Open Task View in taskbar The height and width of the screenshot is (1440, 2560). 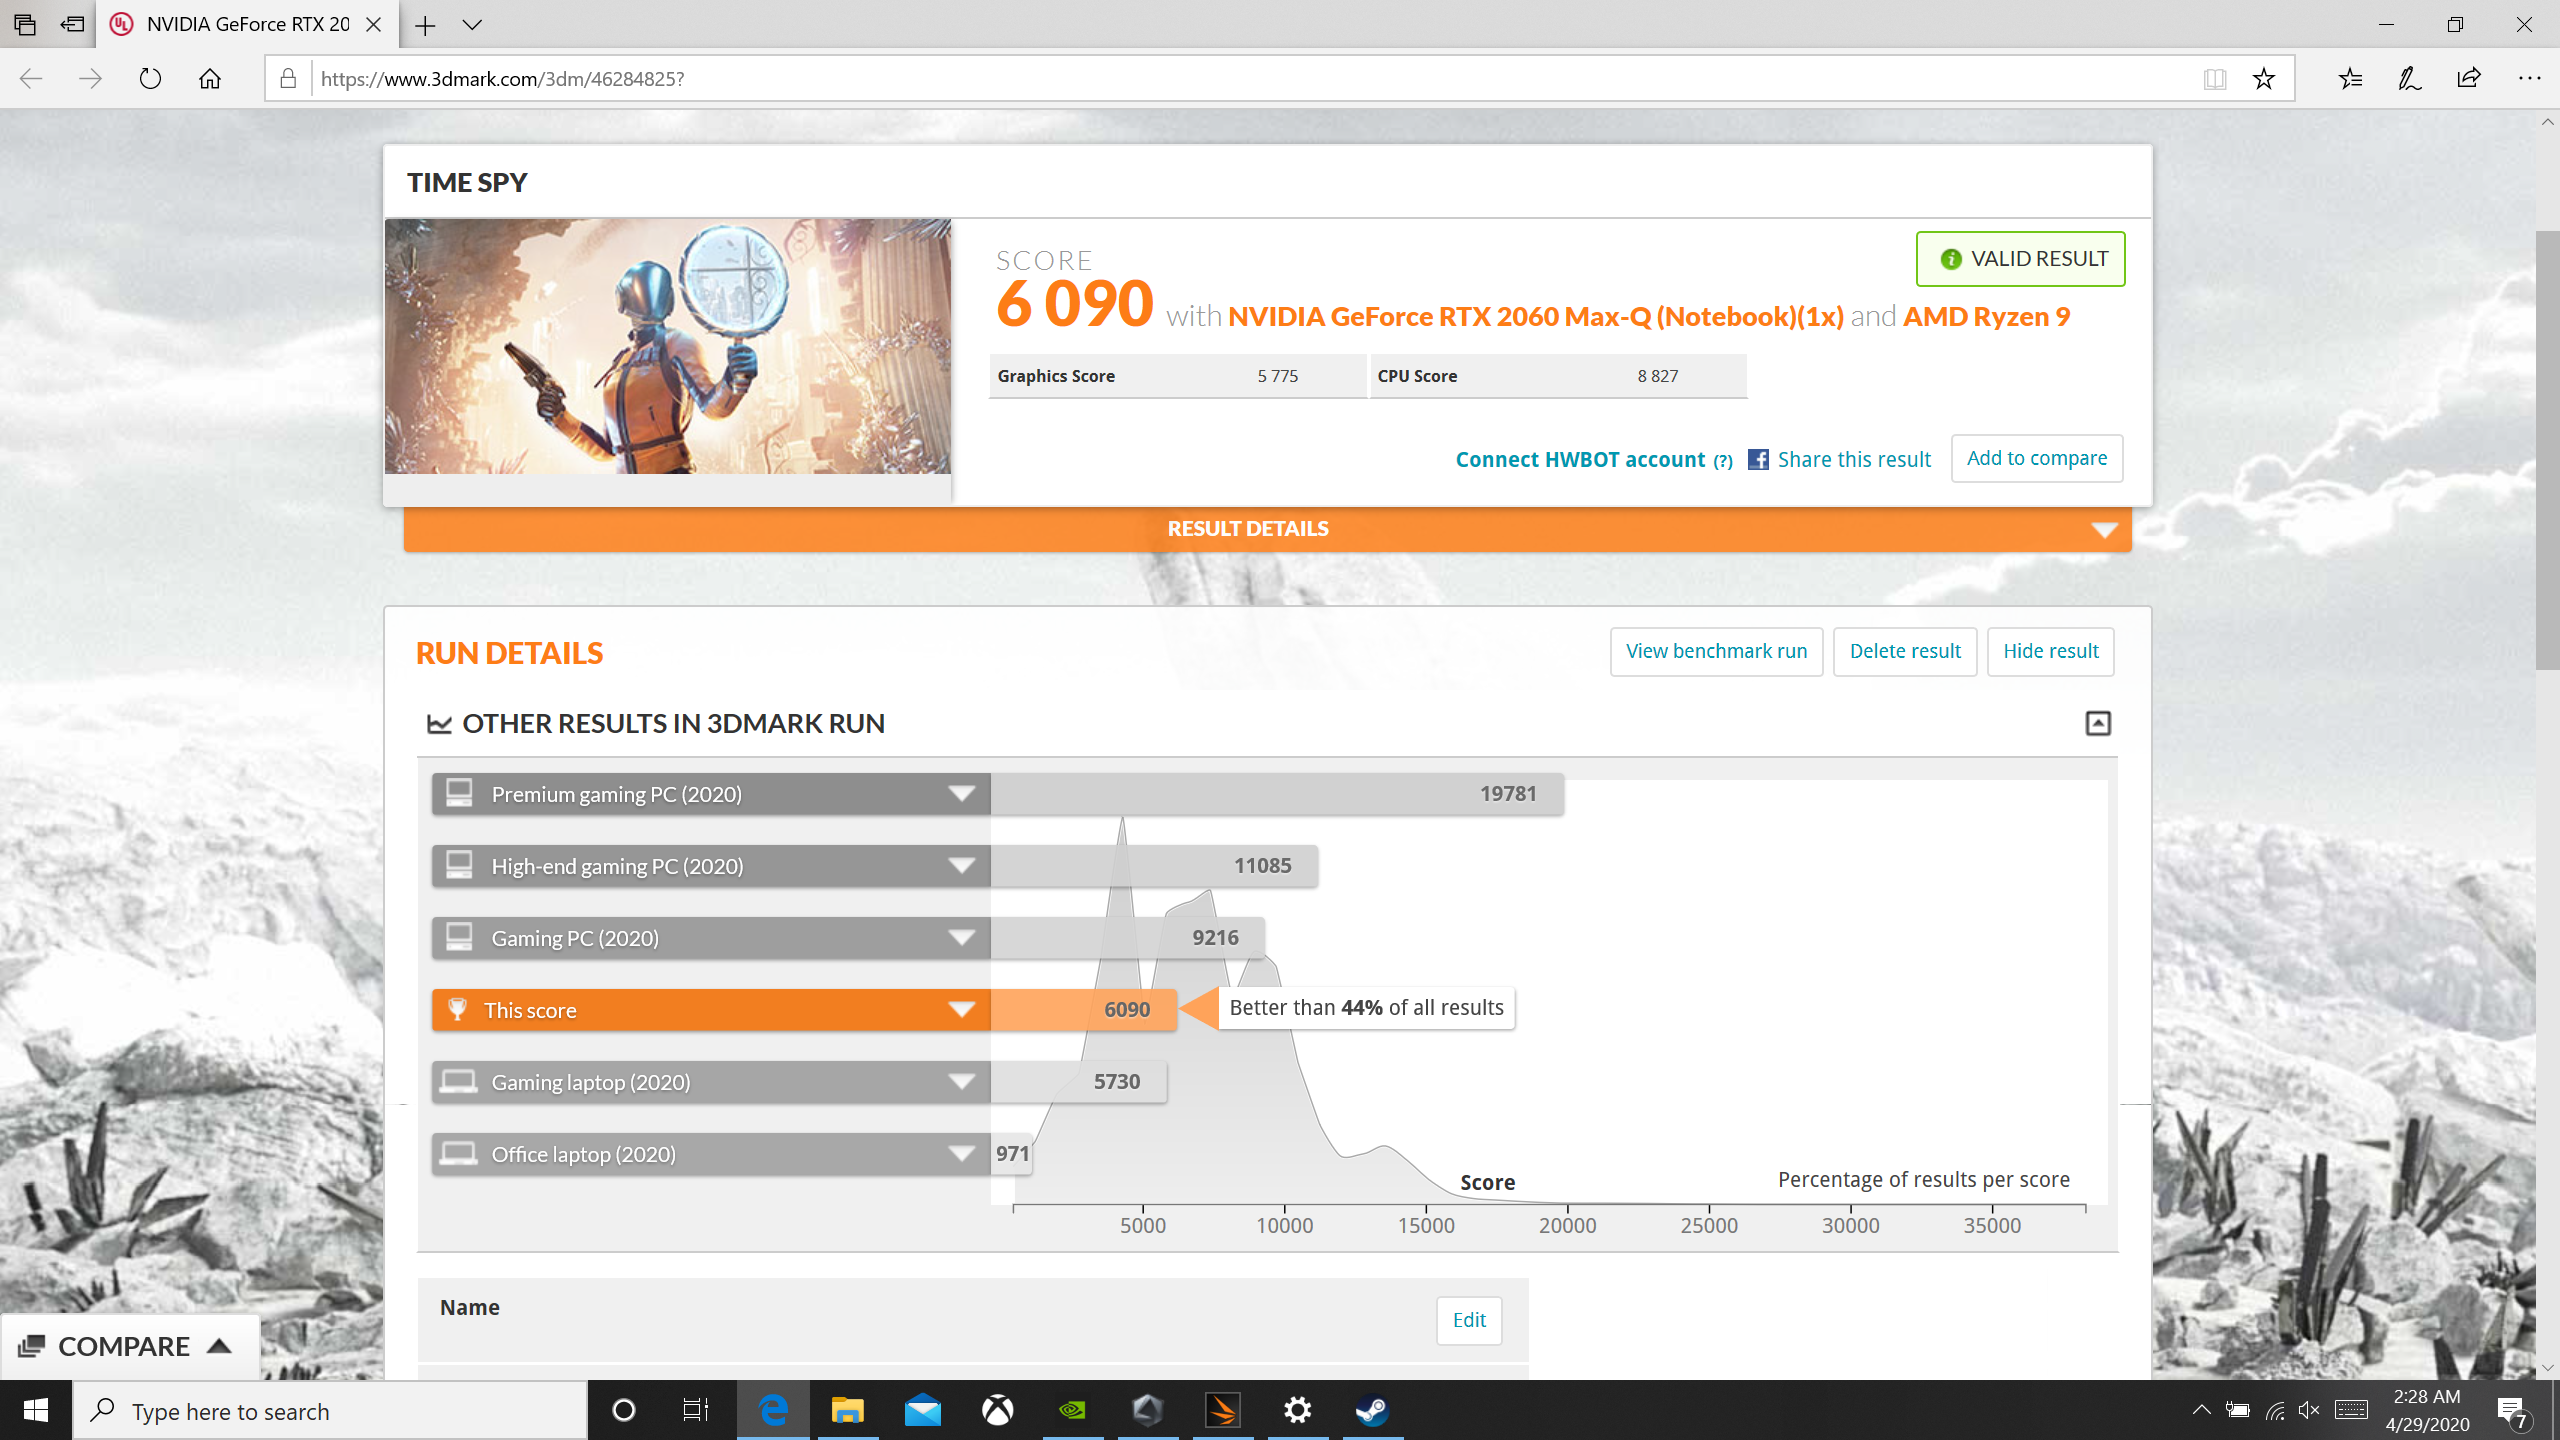point(695,1410)
